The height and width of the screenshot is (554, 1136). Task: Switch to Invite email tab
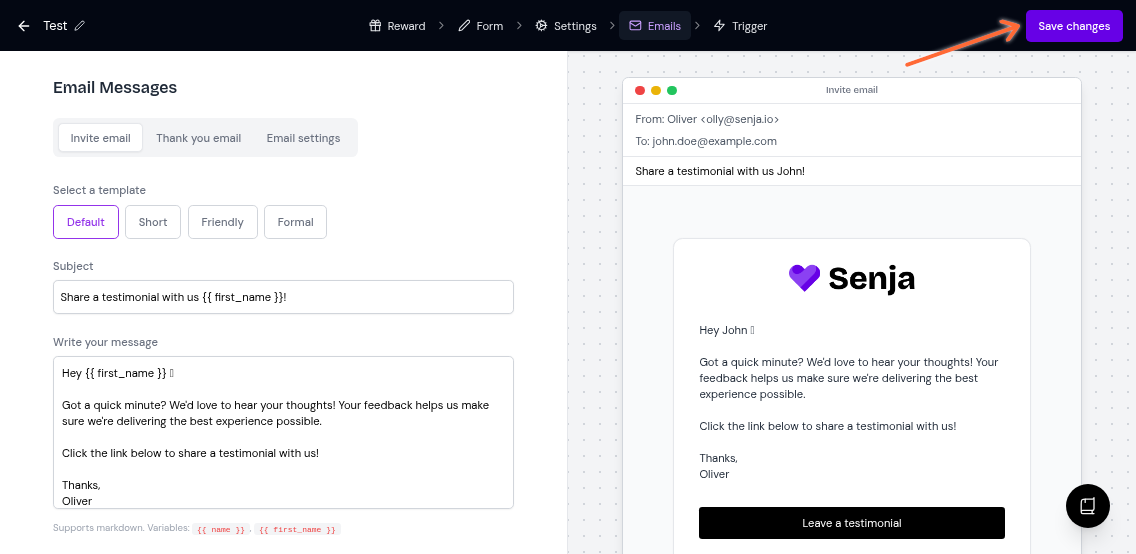(101, 138)
